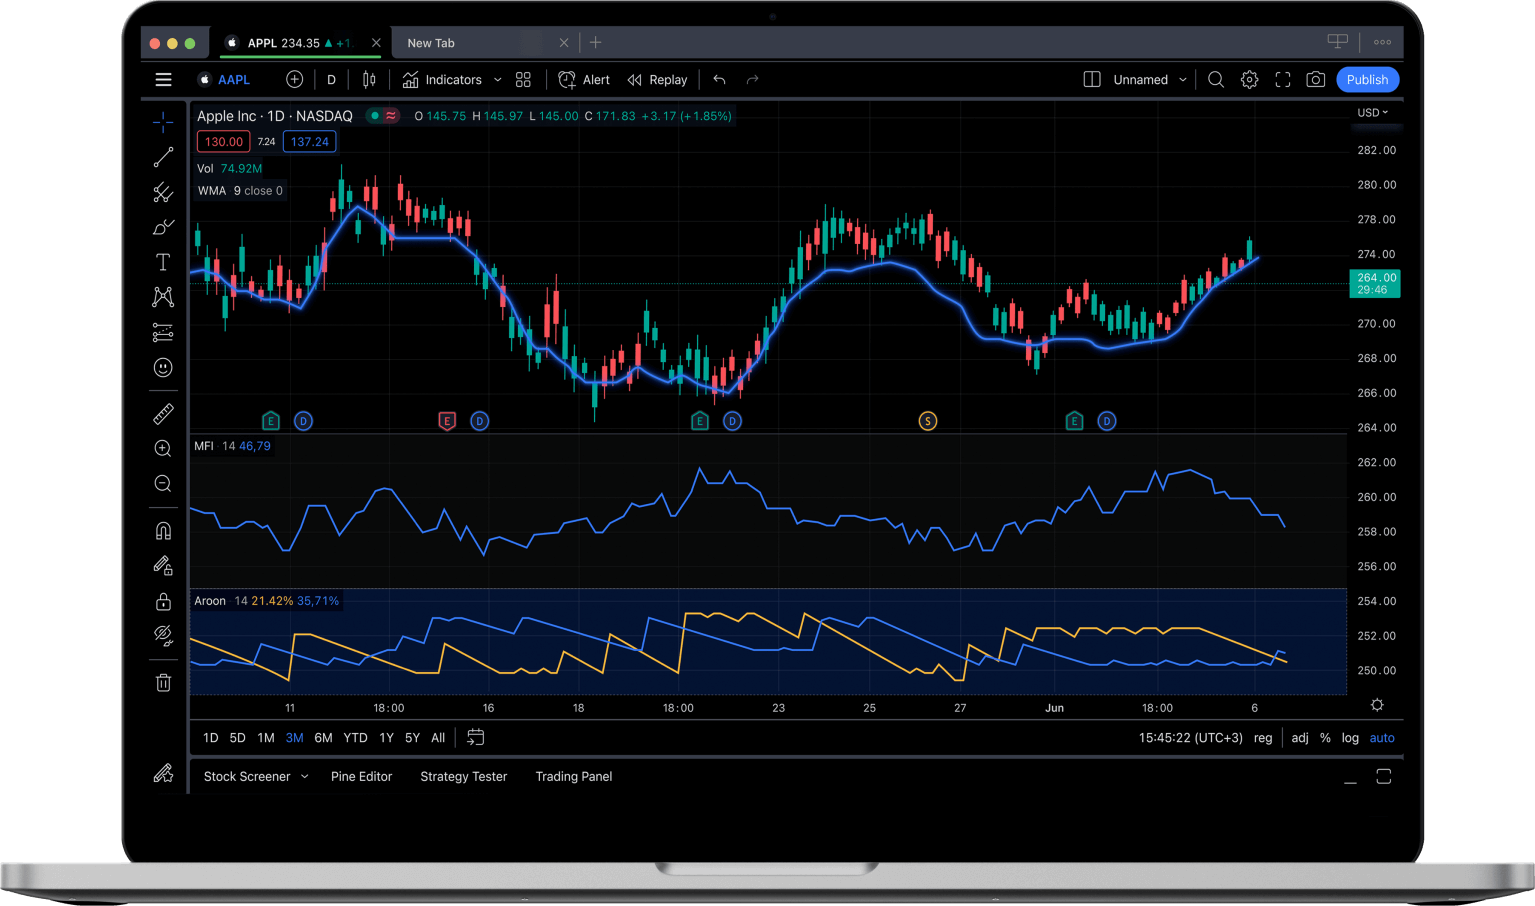1535x906 pixels.
Task: Open timezone 15:45:22 (UTC+3) menu
Action: click(x=1190, y=738)
